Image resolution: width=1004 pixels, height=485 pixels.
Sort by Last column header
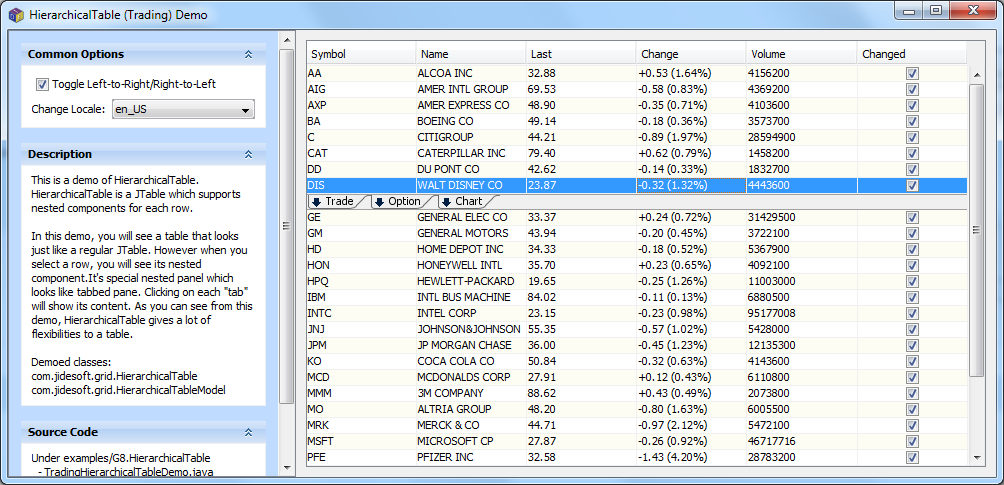pos(581,54)
